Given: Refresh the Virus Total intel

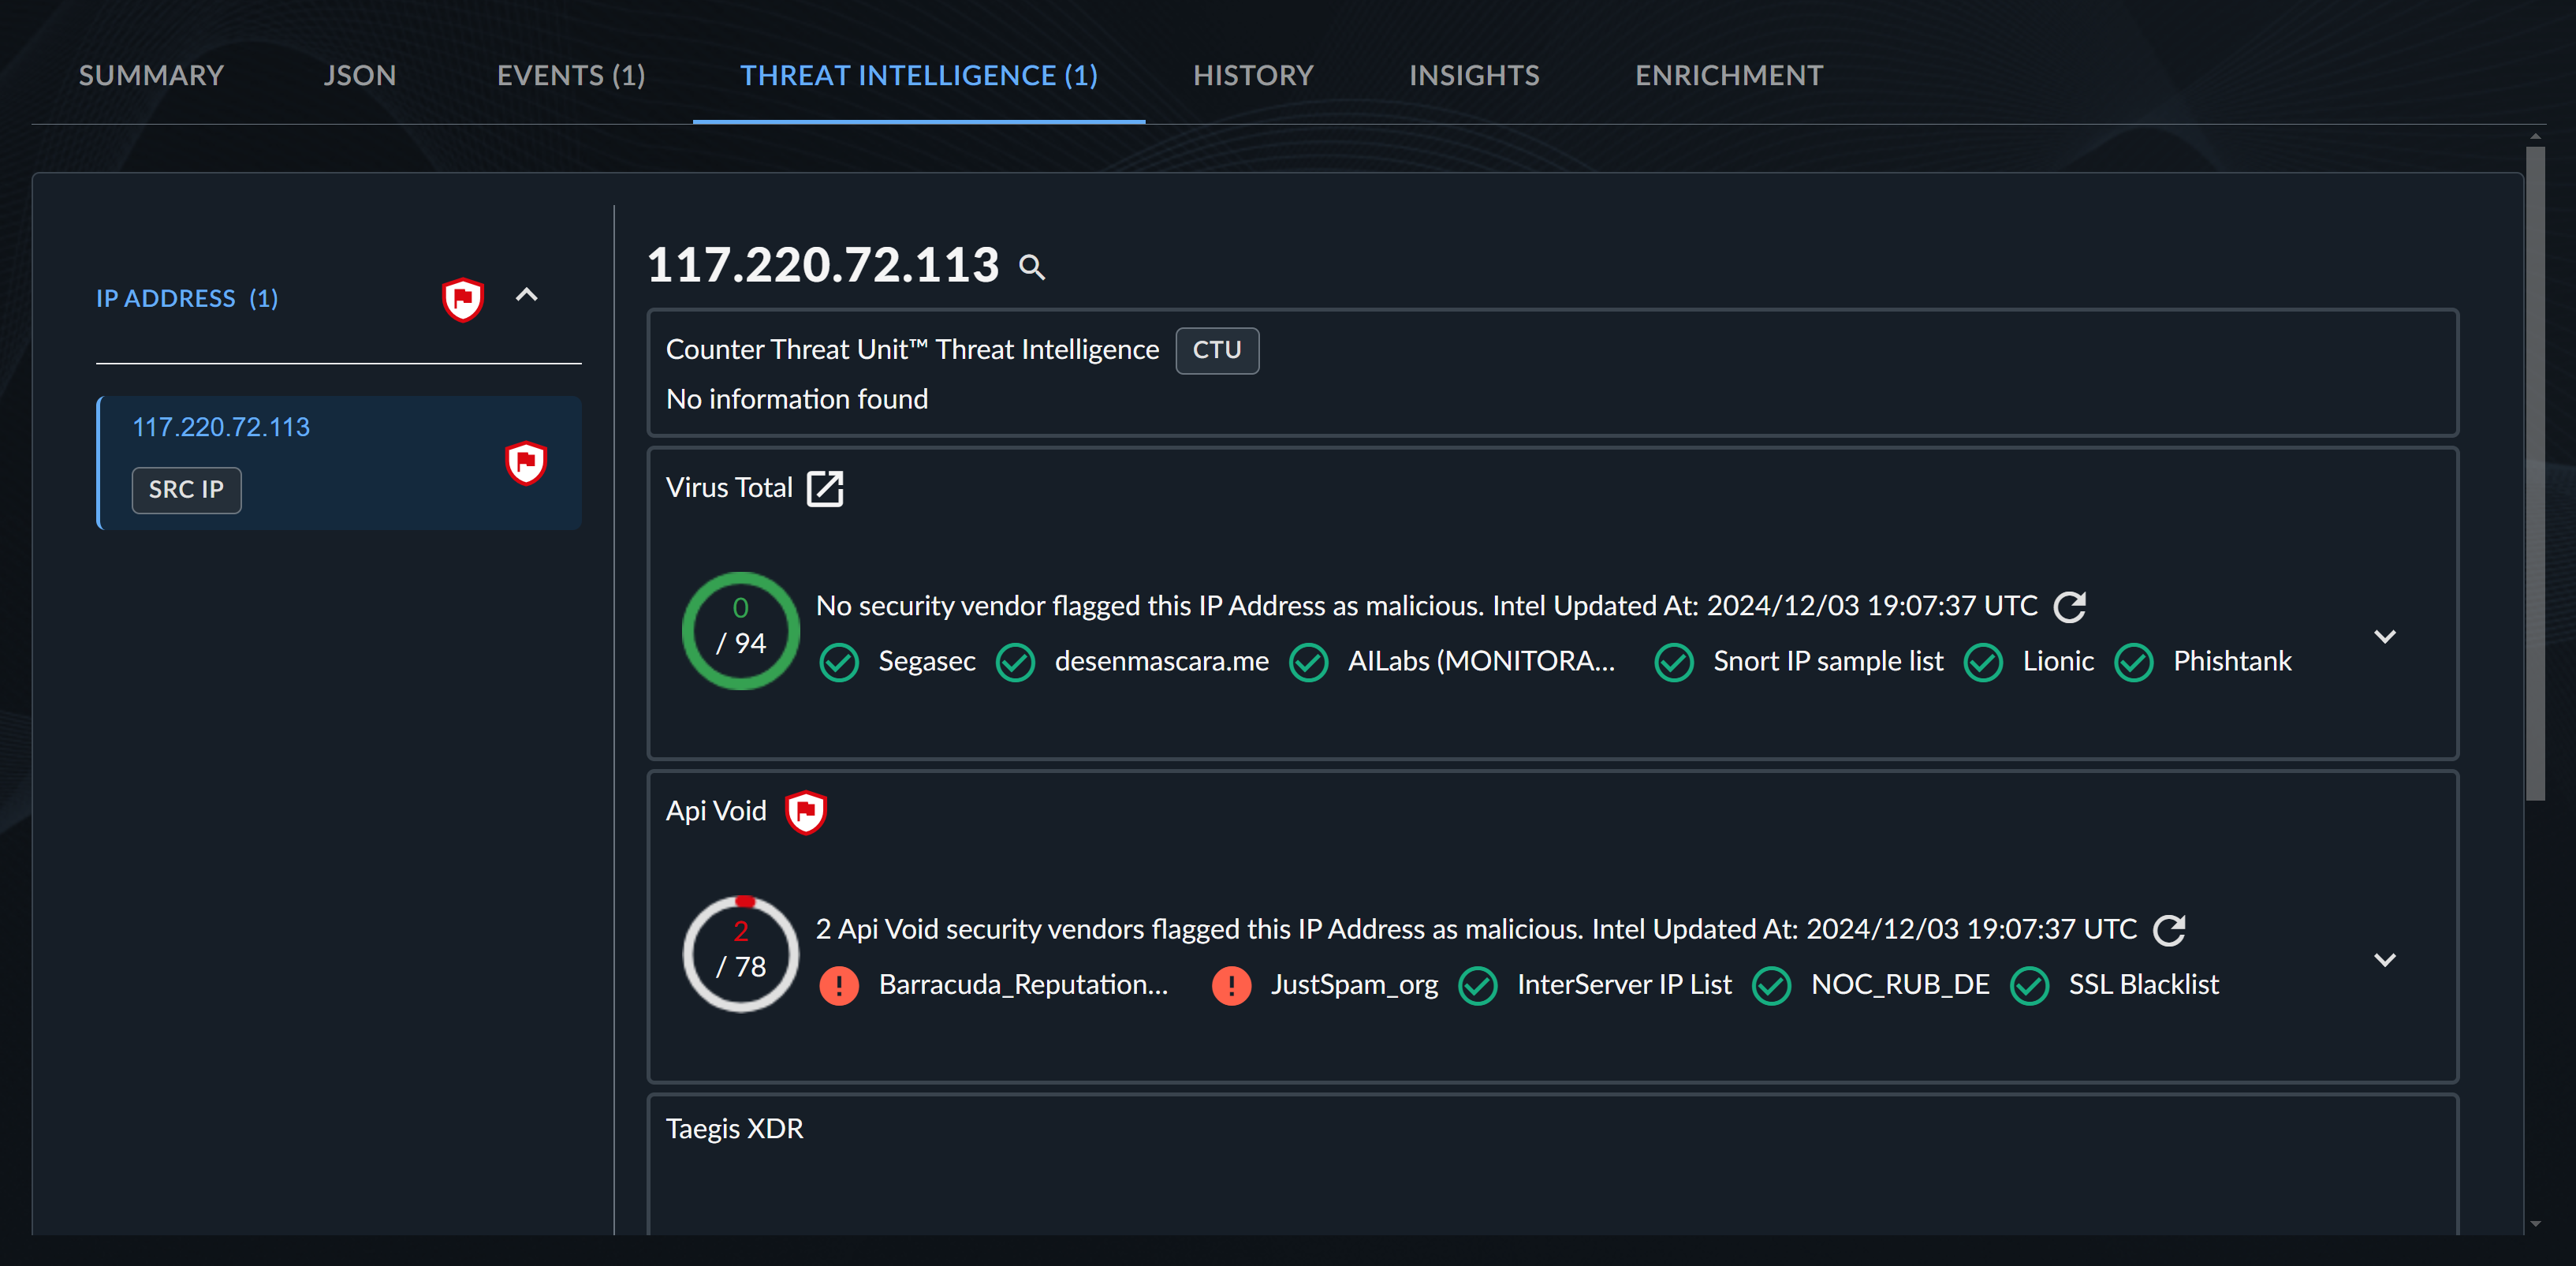Looking at the screenshot, I should 2069,606.
